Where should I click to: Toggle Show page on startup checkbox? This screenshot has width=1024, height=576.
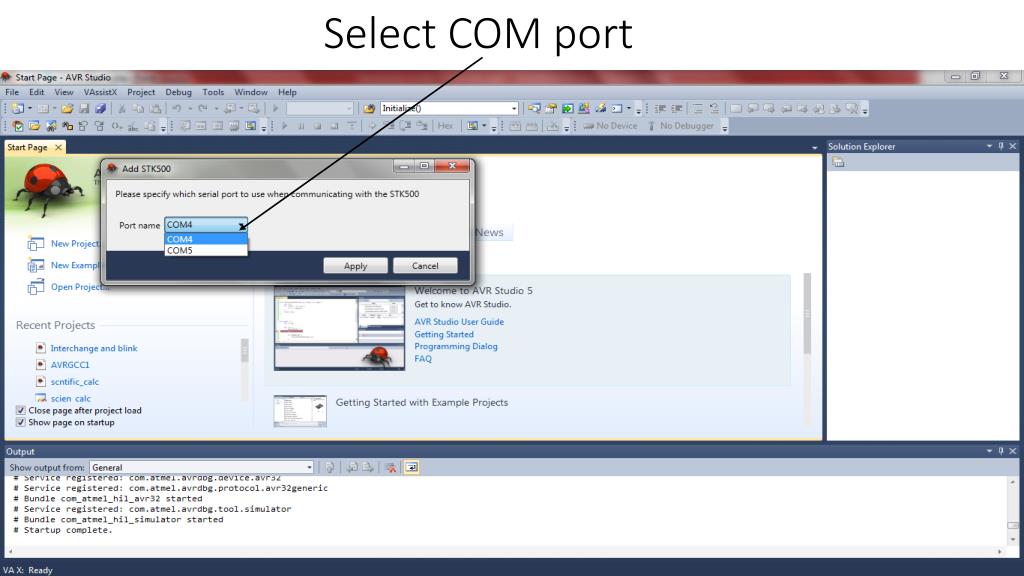click(x=20, y=423)
